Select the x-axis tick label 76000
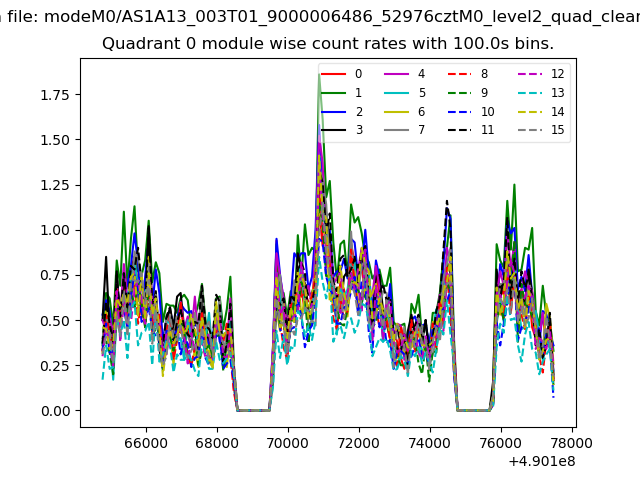The height and width of the screenshot is (480, 640). (502, 443)
